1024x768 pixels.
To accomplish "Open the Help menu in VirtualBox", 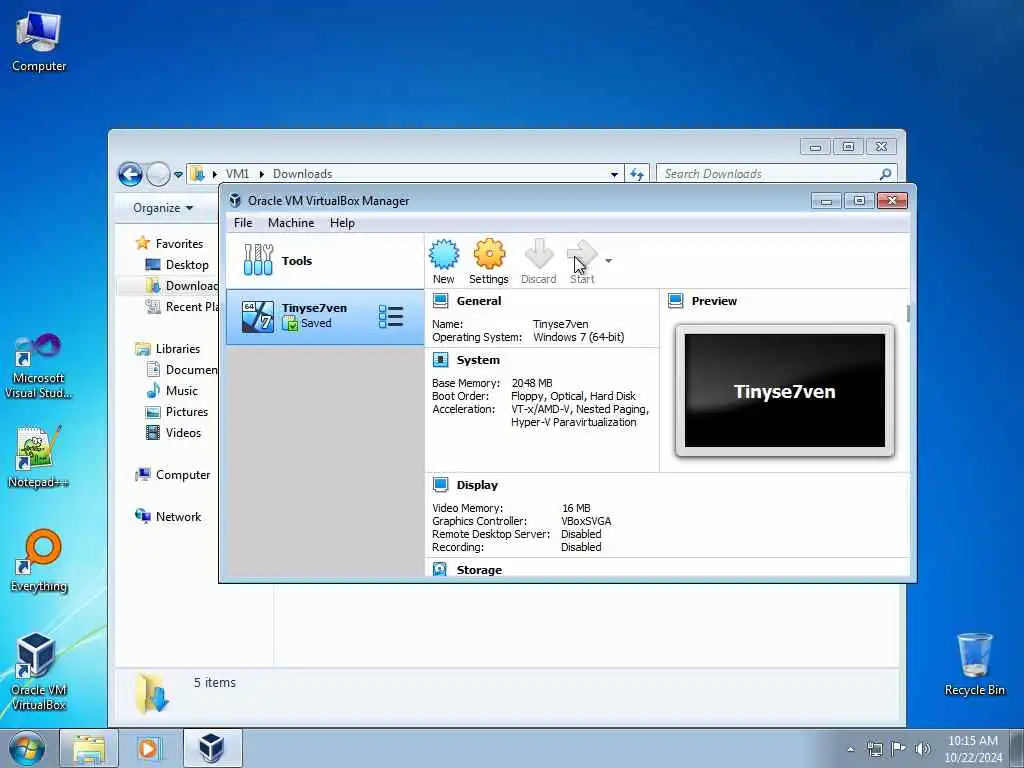I will (342, 223).
